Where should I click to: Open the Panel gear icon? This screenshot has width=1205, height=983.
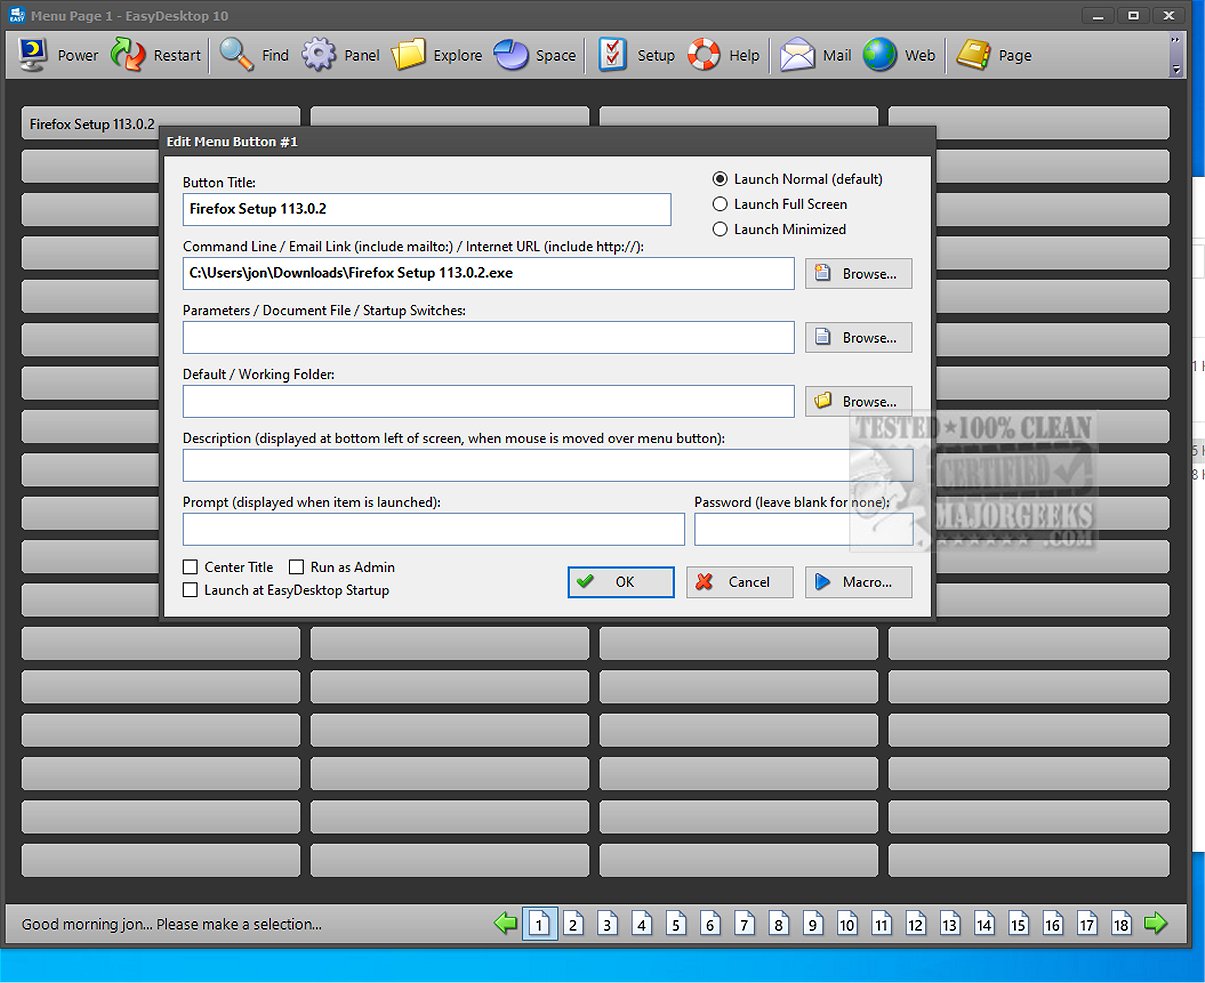point(319,55)
